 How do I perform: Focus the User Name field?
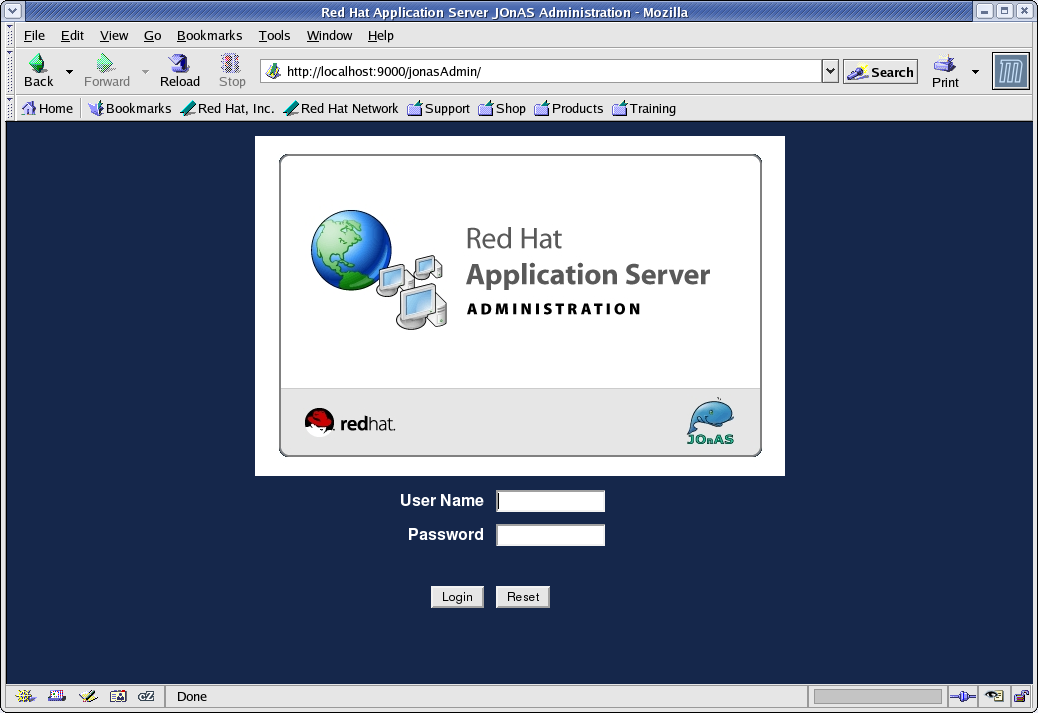551,501
